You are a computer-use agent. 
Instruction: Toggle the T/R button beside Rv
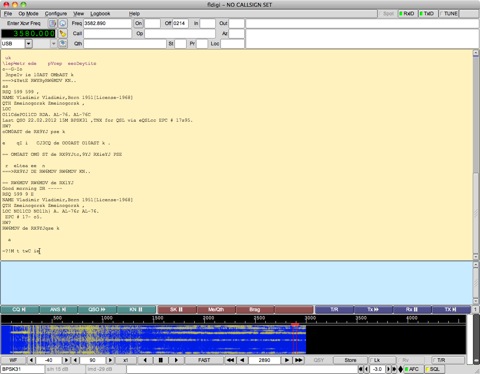(448, 360)
